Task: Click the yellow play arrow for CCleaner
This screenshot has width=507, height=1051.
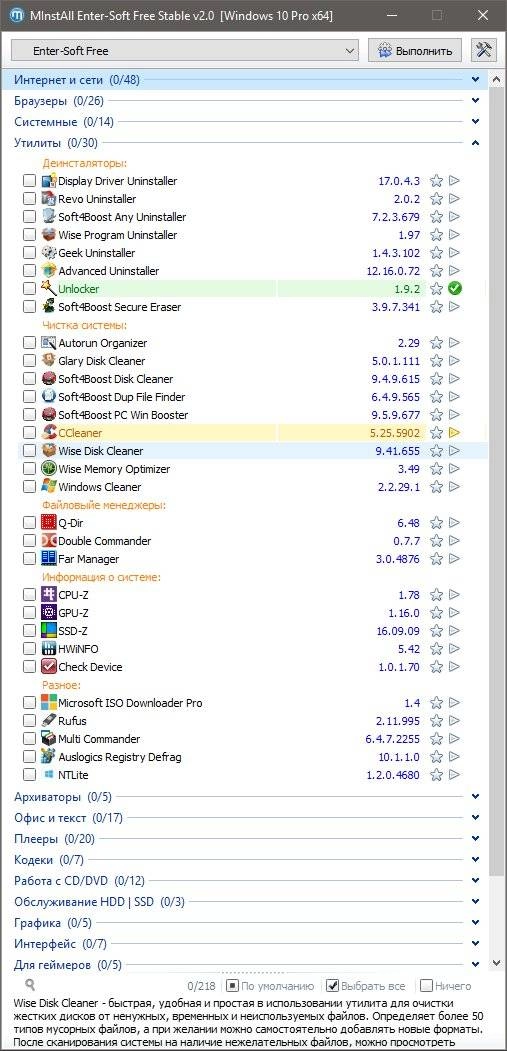Action: [x=455, y=433]
